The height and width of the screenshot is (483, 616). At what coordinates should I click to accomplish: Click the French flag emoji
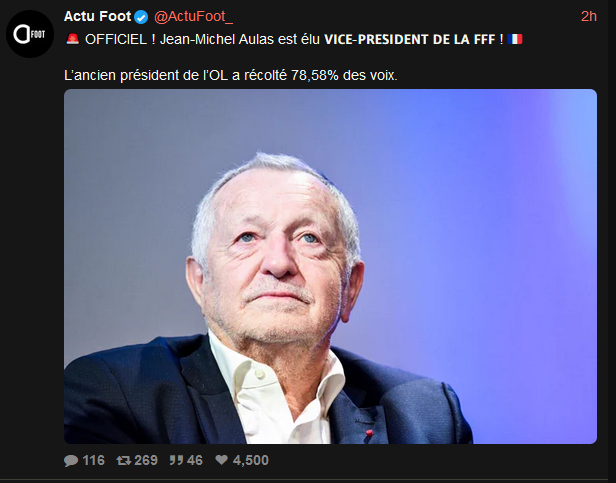pyautogui.click(x=515, y=39)
